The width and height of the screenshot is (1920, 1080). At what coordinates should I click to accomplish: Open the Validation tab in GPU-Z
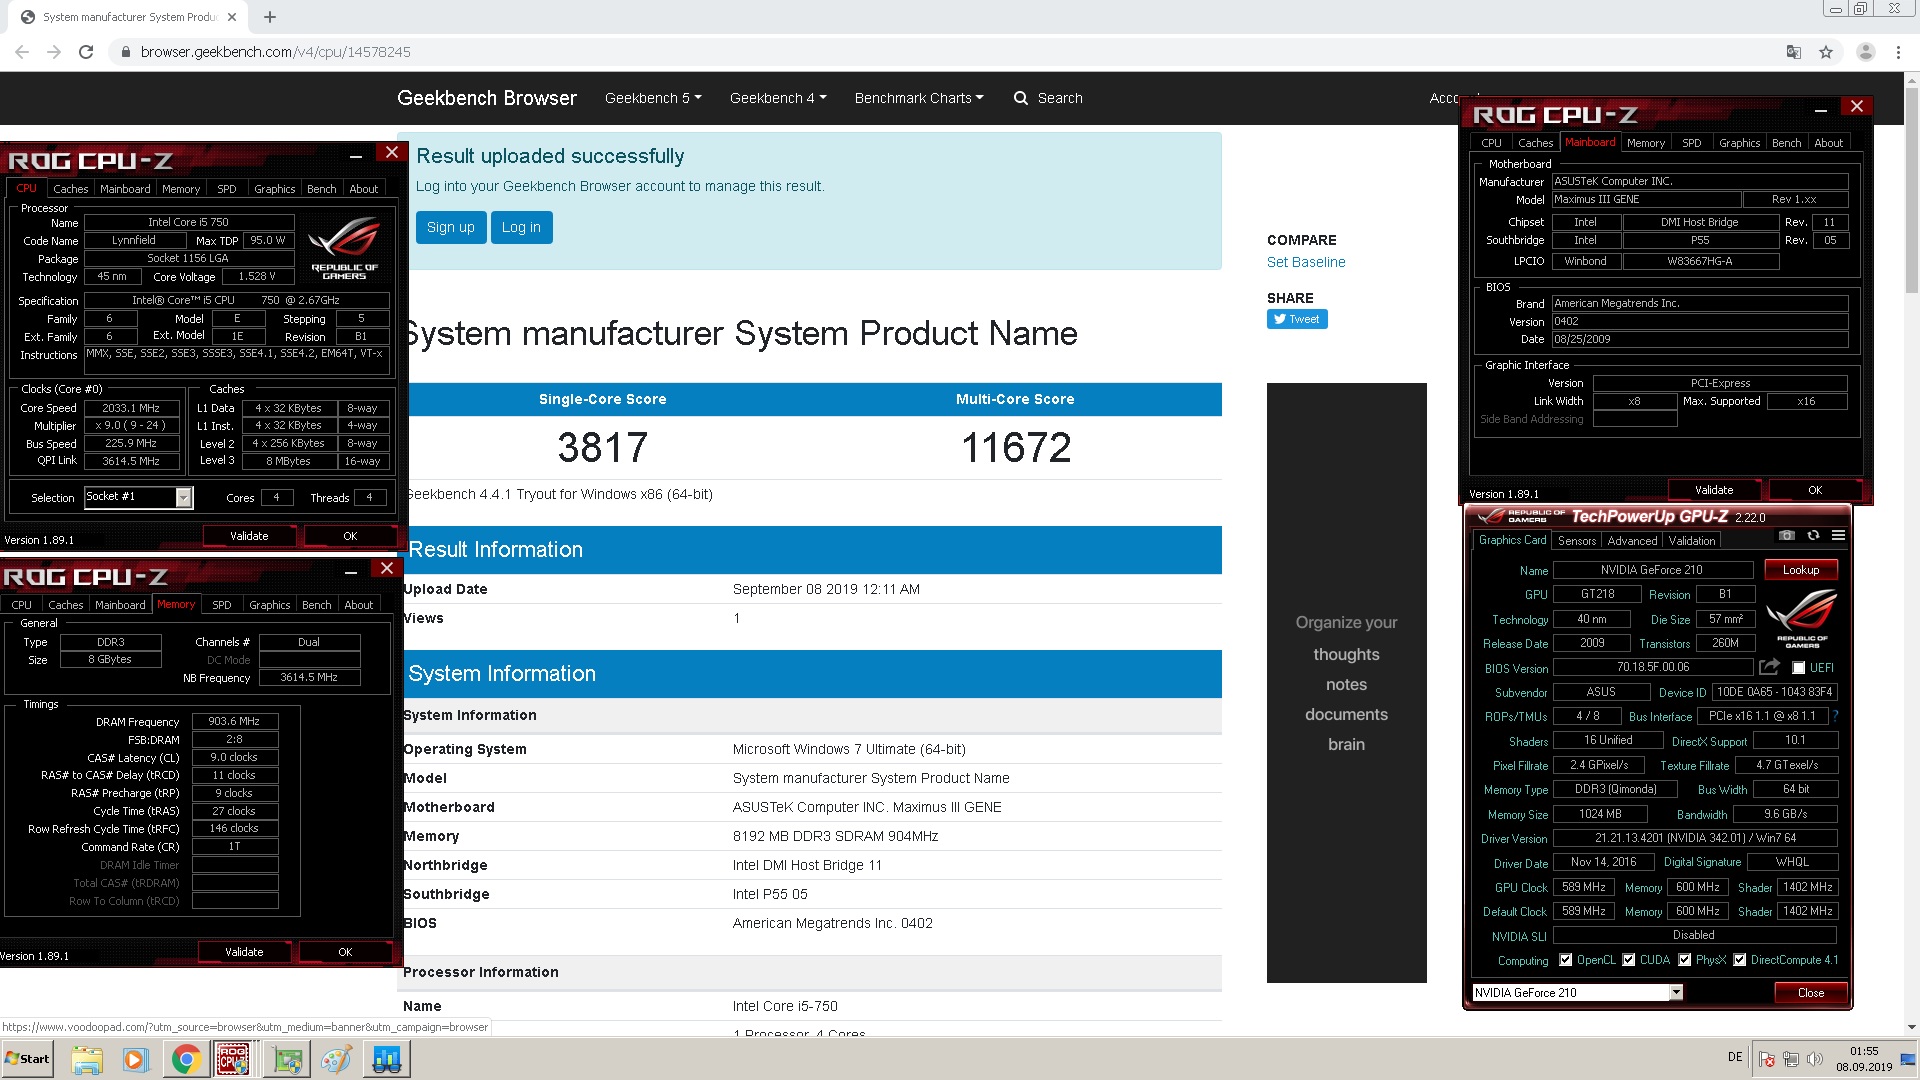pyautogui.click(x=1692, y=541)
